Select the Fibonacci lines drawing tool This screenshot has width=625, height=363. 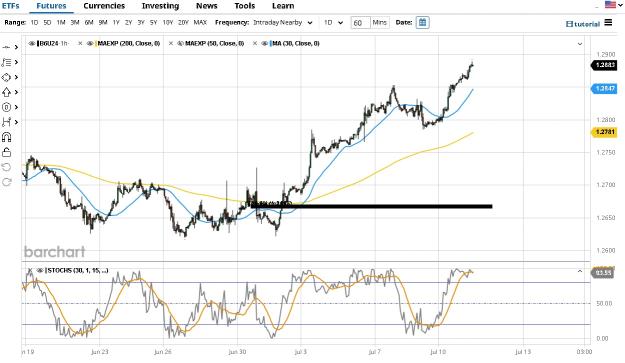click(x=6, y=62)
